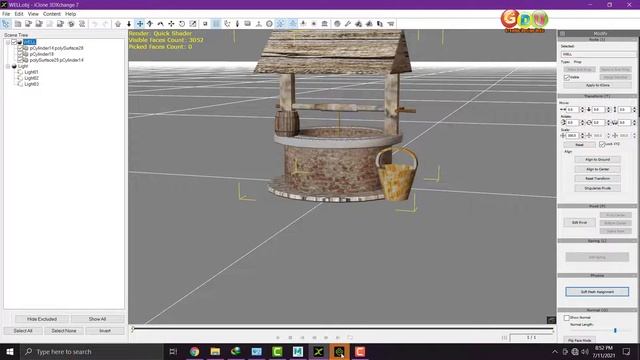Screen dimensions: 640x360
Task: Open the View menu
Action: click(33, 14)
